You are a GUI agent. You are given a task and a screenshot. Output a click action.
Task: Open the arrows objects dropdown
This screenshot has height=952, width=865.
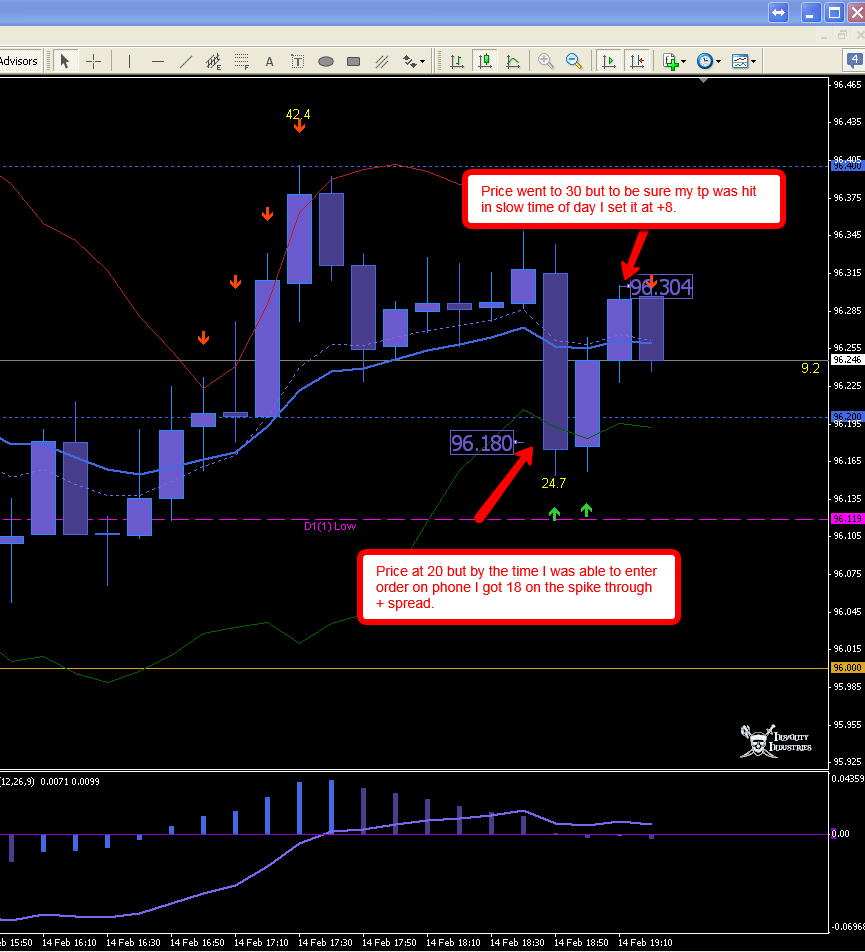pos(414,61)
